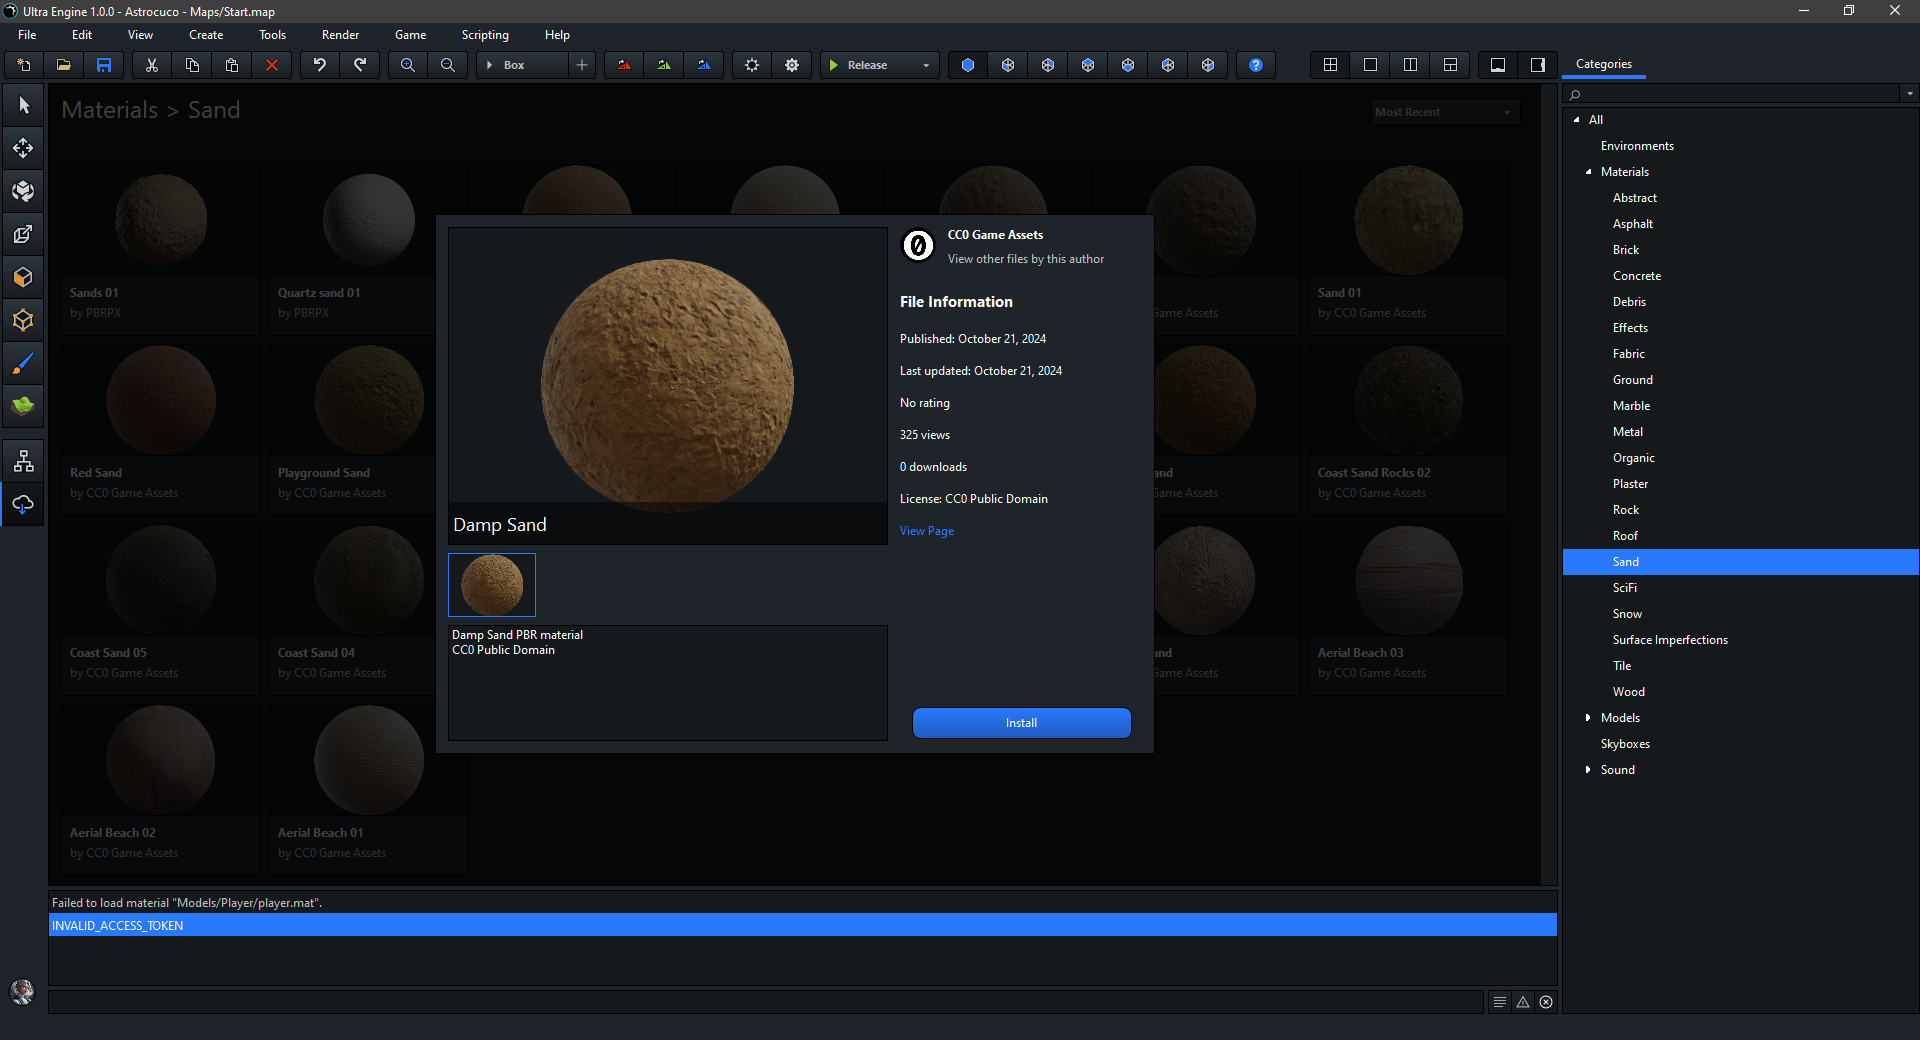1920x1040 pixels.
Task: Click the cloud download icon in sidebar
Action: (23, 504)
